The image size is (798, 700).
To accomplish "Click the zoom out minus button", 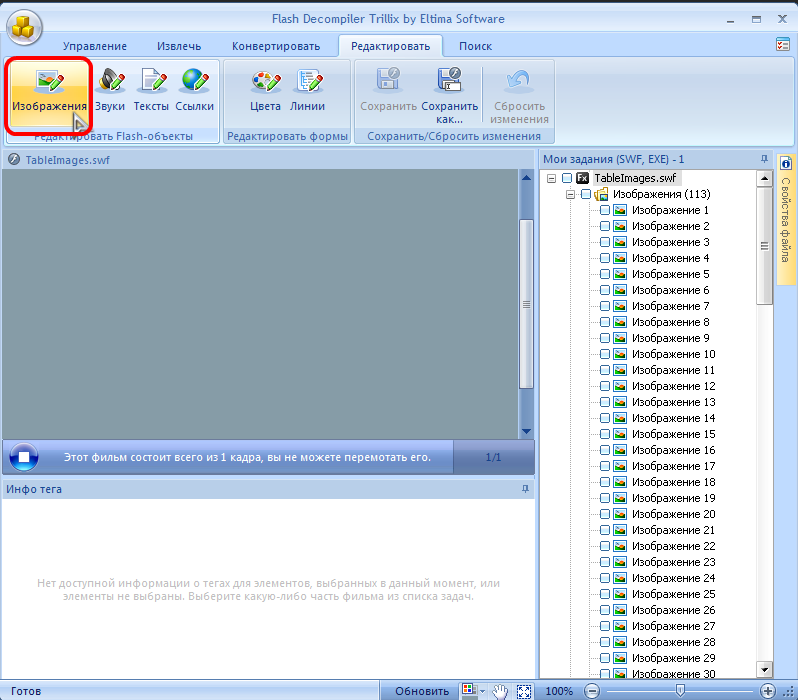I will point(591,691).
